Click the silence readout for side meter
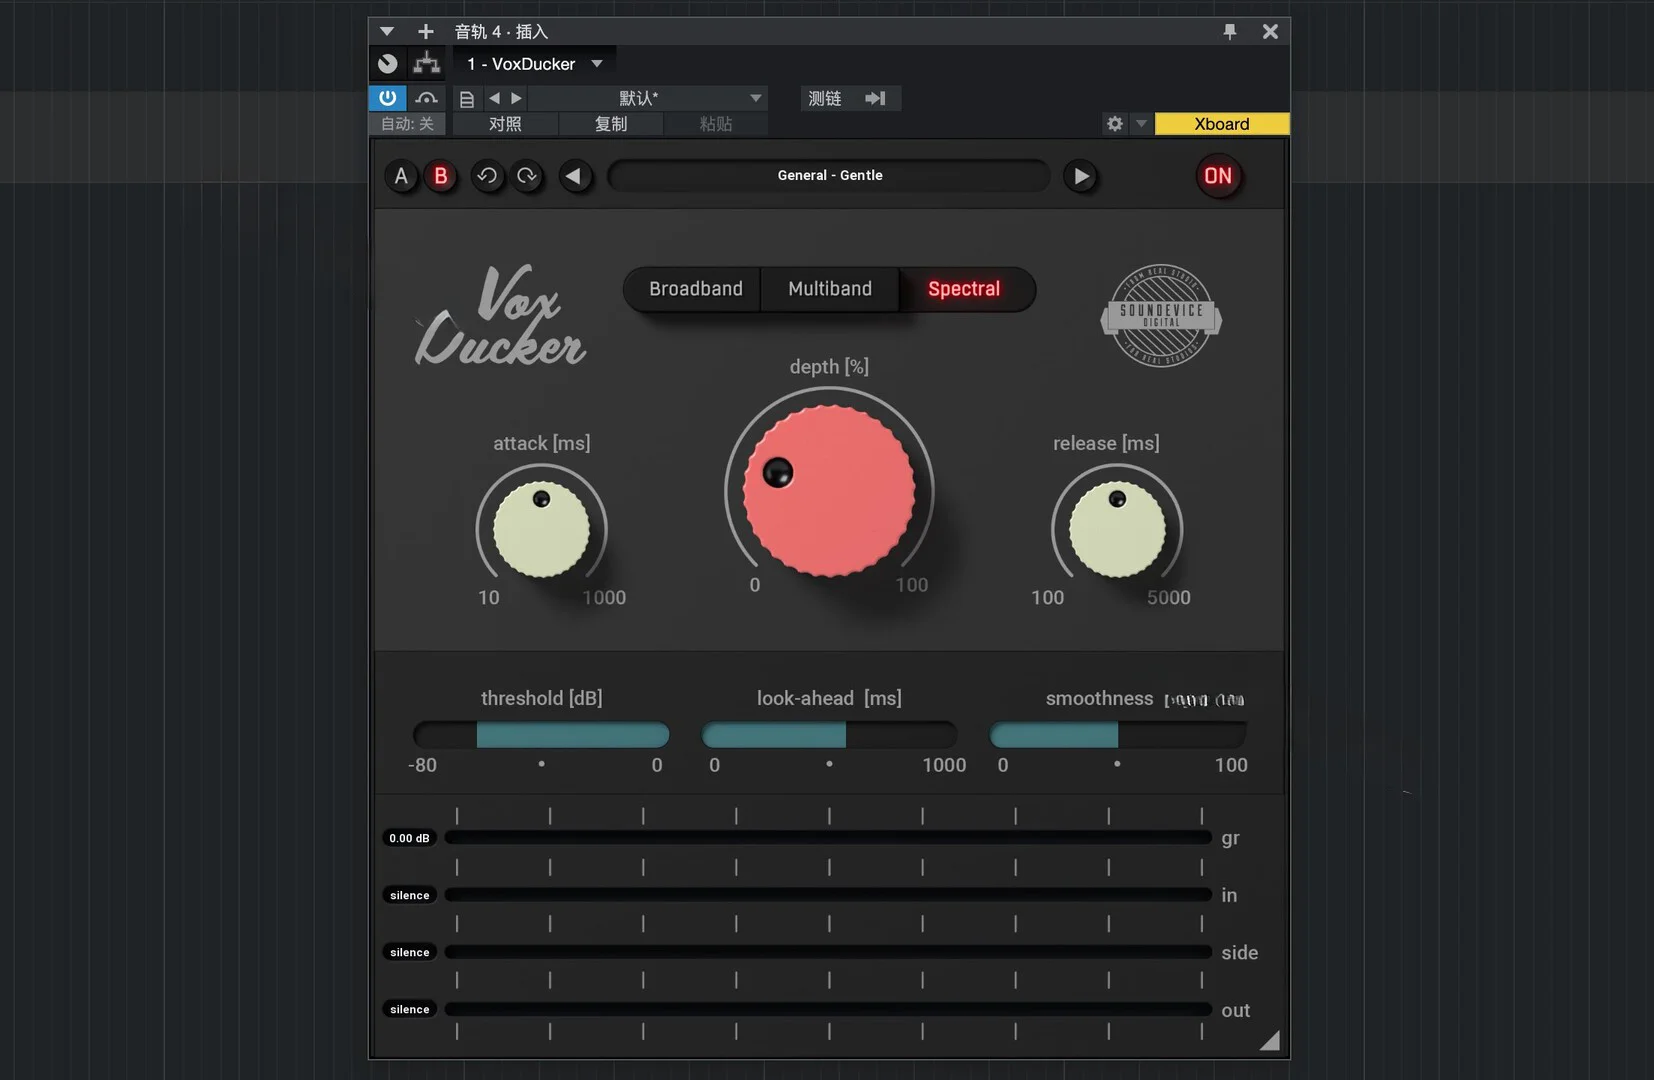Image resolution: width=1654 pixels, height=1080 pixels. point(409,952)
